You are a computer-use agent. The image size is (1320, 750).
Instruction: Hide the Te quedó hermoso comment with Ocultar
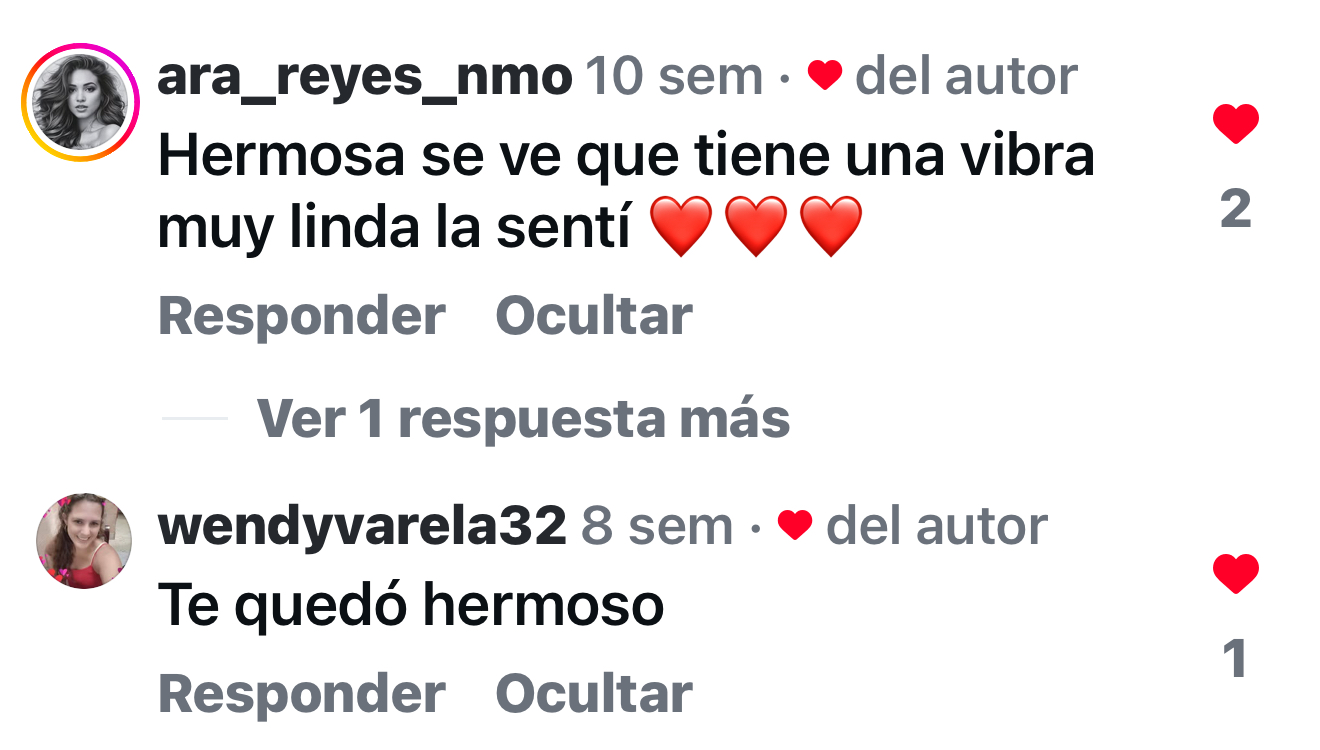point(594,694)
